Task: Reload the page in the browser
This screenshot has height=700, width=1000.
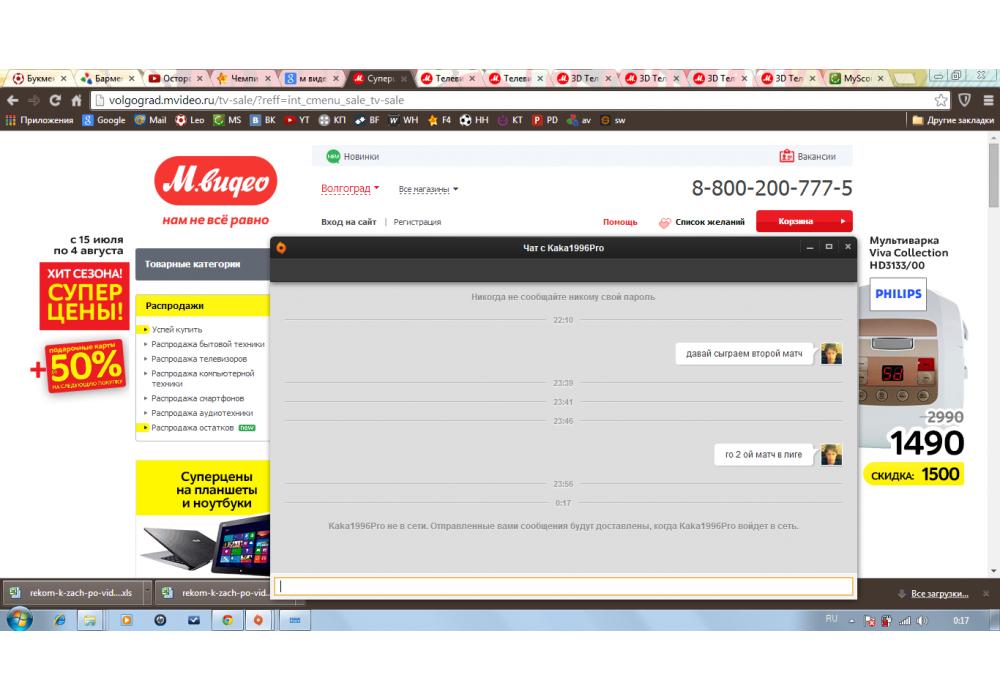Action: (x=55, y=100)
